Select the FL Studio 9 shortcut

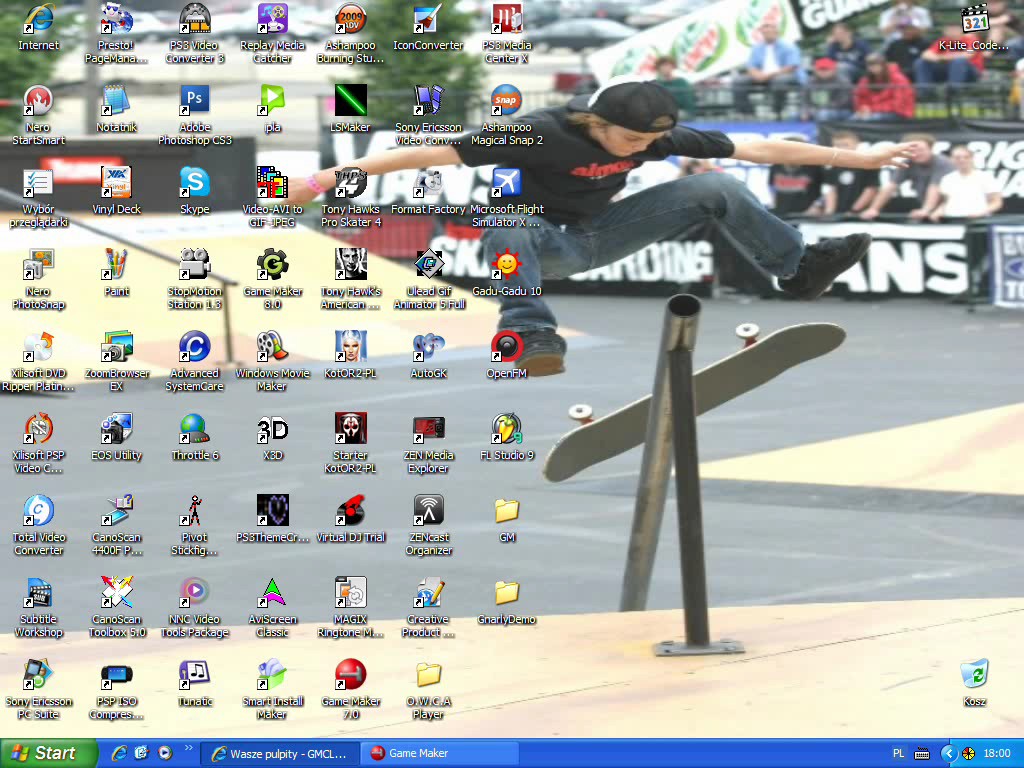pos(506,429)
